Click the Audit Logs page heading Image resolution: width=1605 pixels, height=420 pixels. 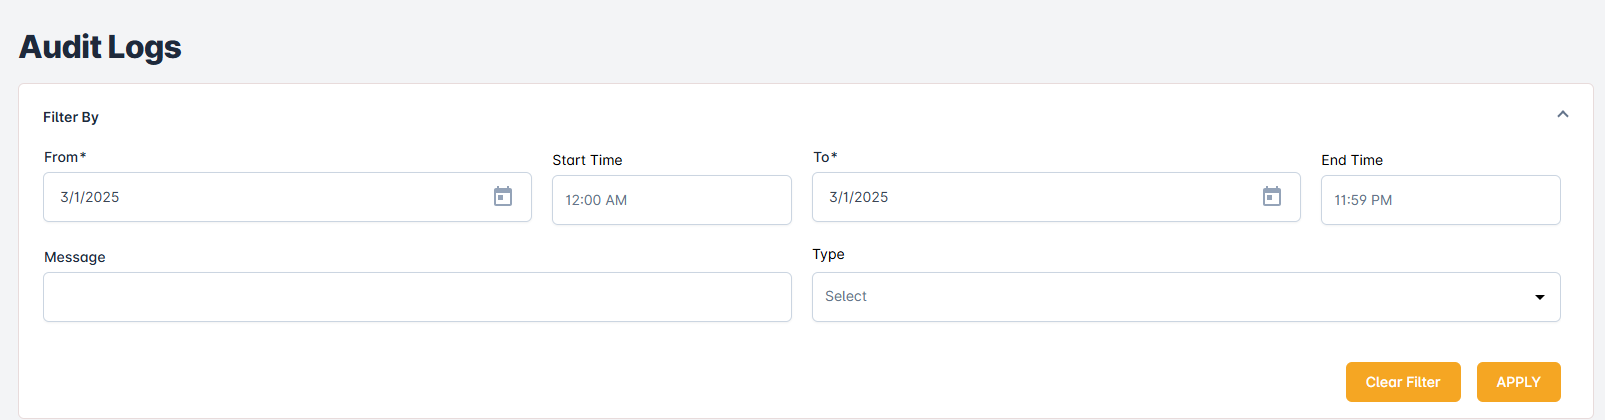[100, 47]
